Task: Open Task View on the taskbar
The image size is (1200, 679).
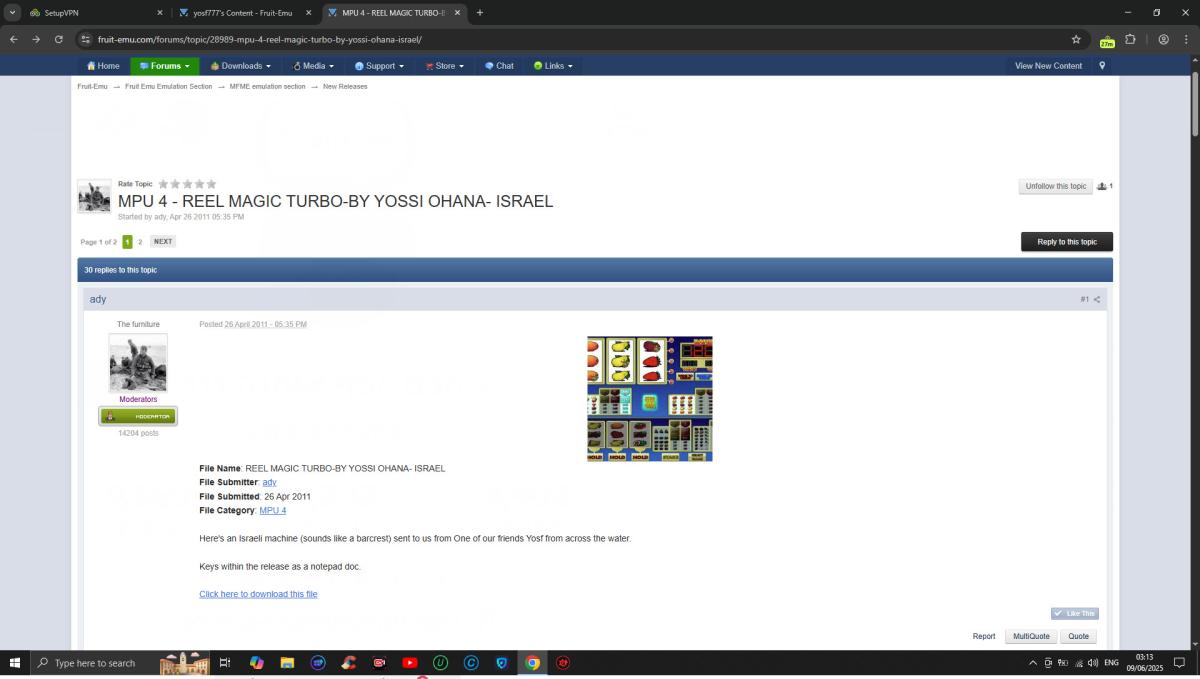Action: pyautogui.click(x=225, y=662)
